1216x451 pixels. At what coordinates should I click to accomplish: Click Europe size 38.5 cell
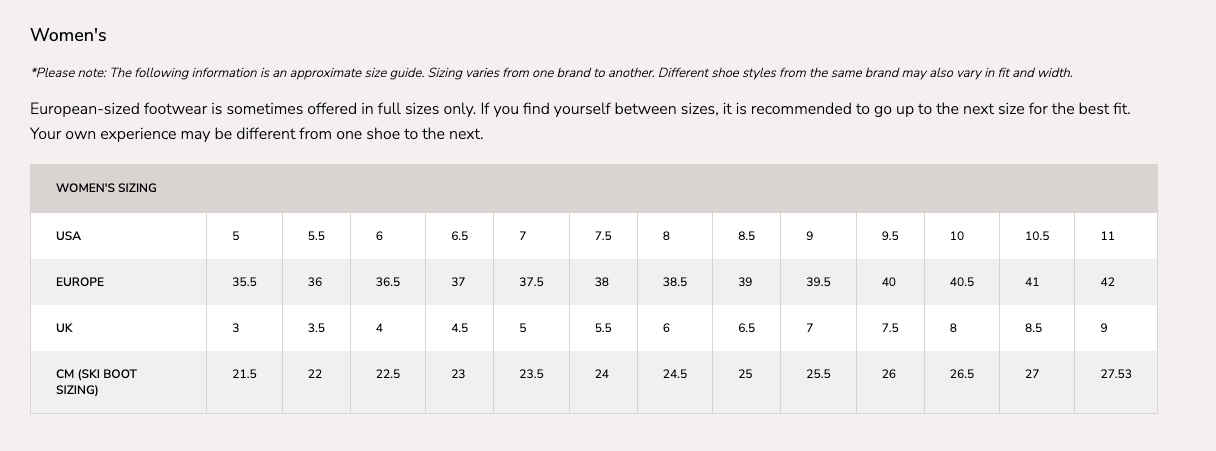675,282
